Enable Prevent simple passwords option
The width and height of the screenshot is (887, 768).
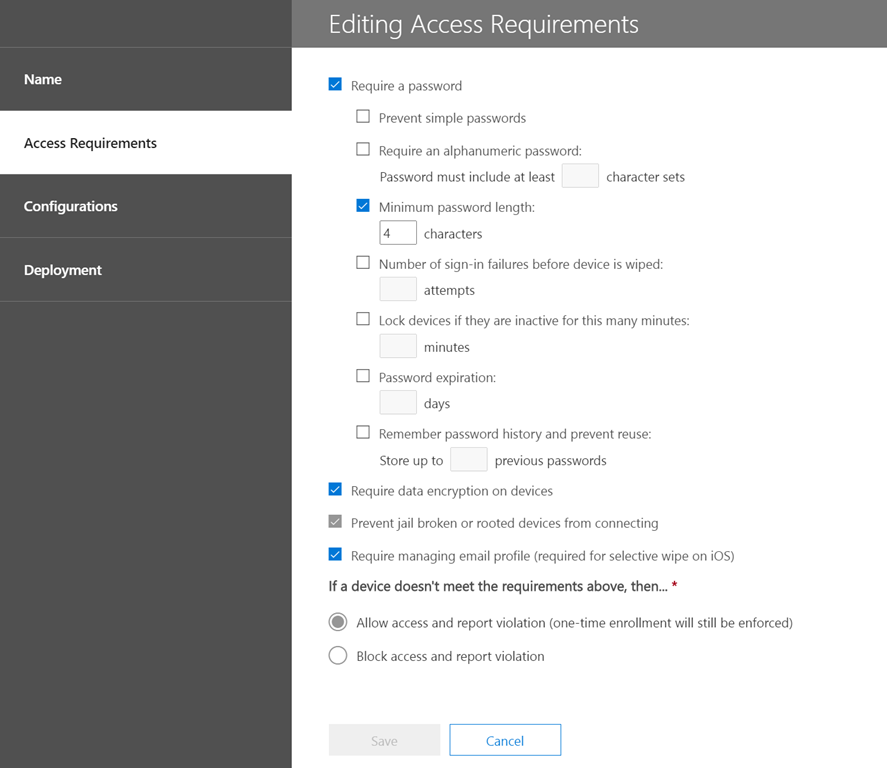pos(363,117)
